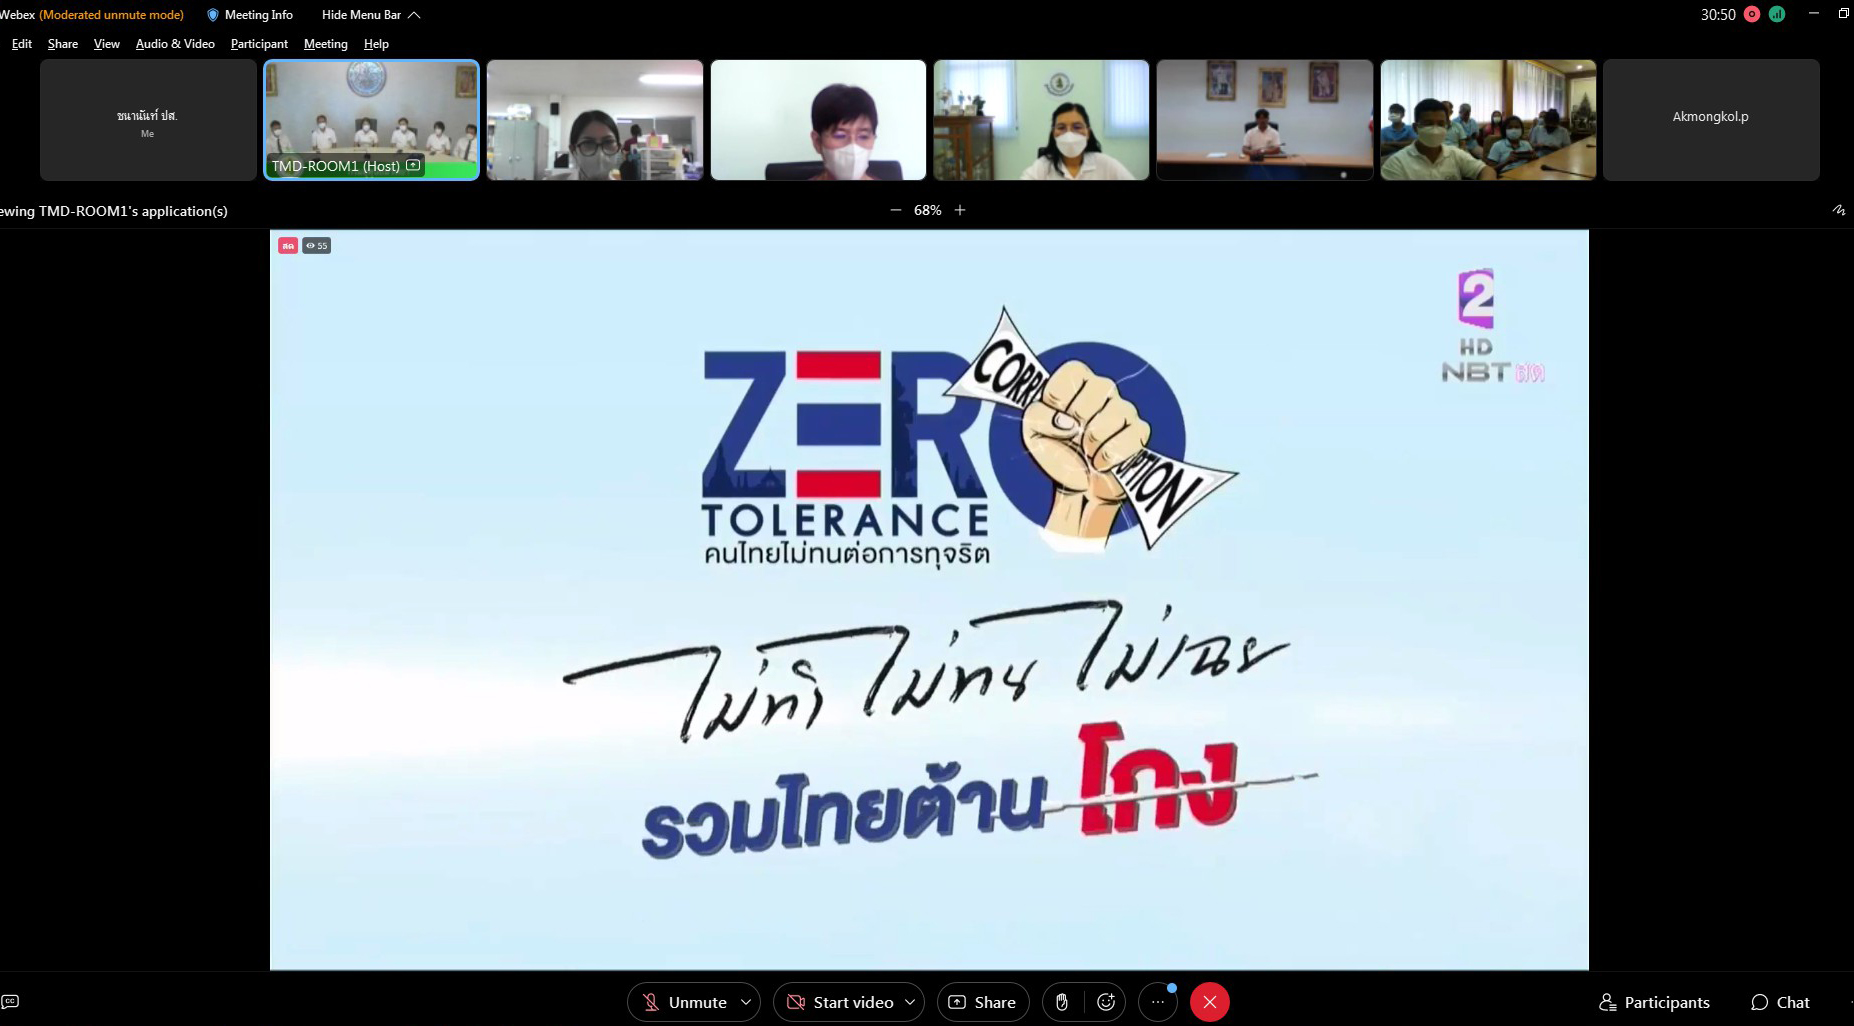The height and width of the screenshot is (1026, 1854).
Task: Open the Participants panel
Action: (1654, 1002)
